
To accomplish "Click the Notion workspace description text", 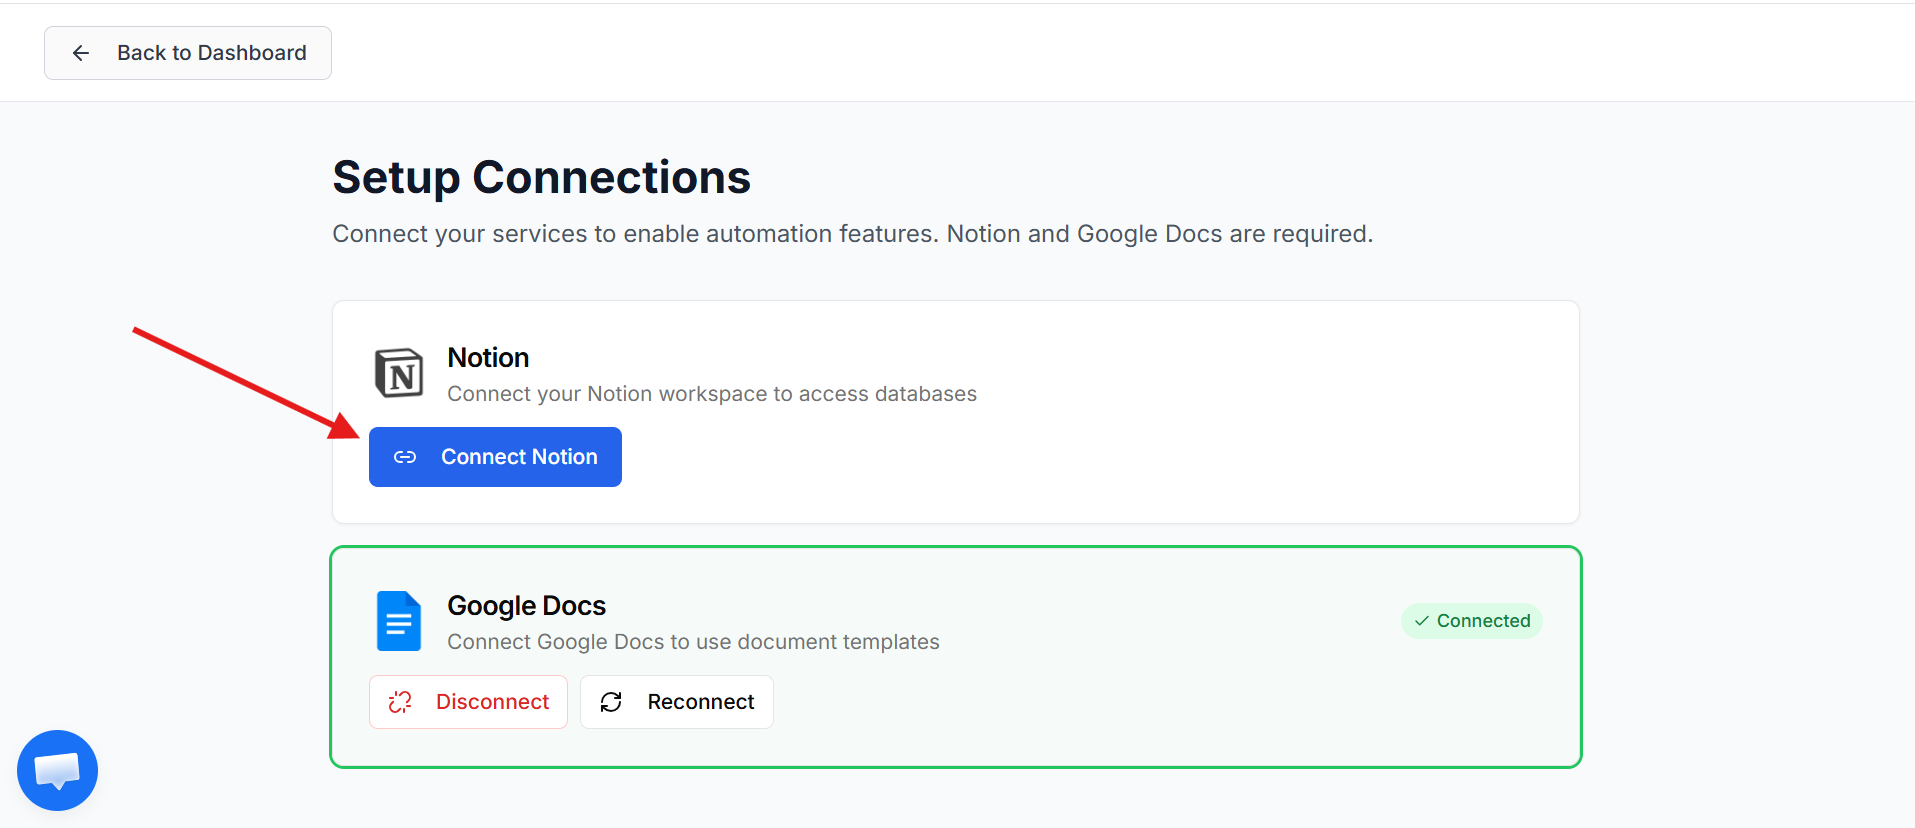I will pos(711,394).
